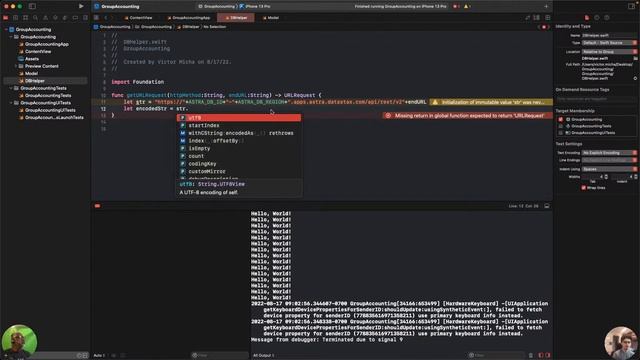Image resolution: width=640 pixels, height=360 pixels.
Task: Show the History inspector
Action: (597, 18)
